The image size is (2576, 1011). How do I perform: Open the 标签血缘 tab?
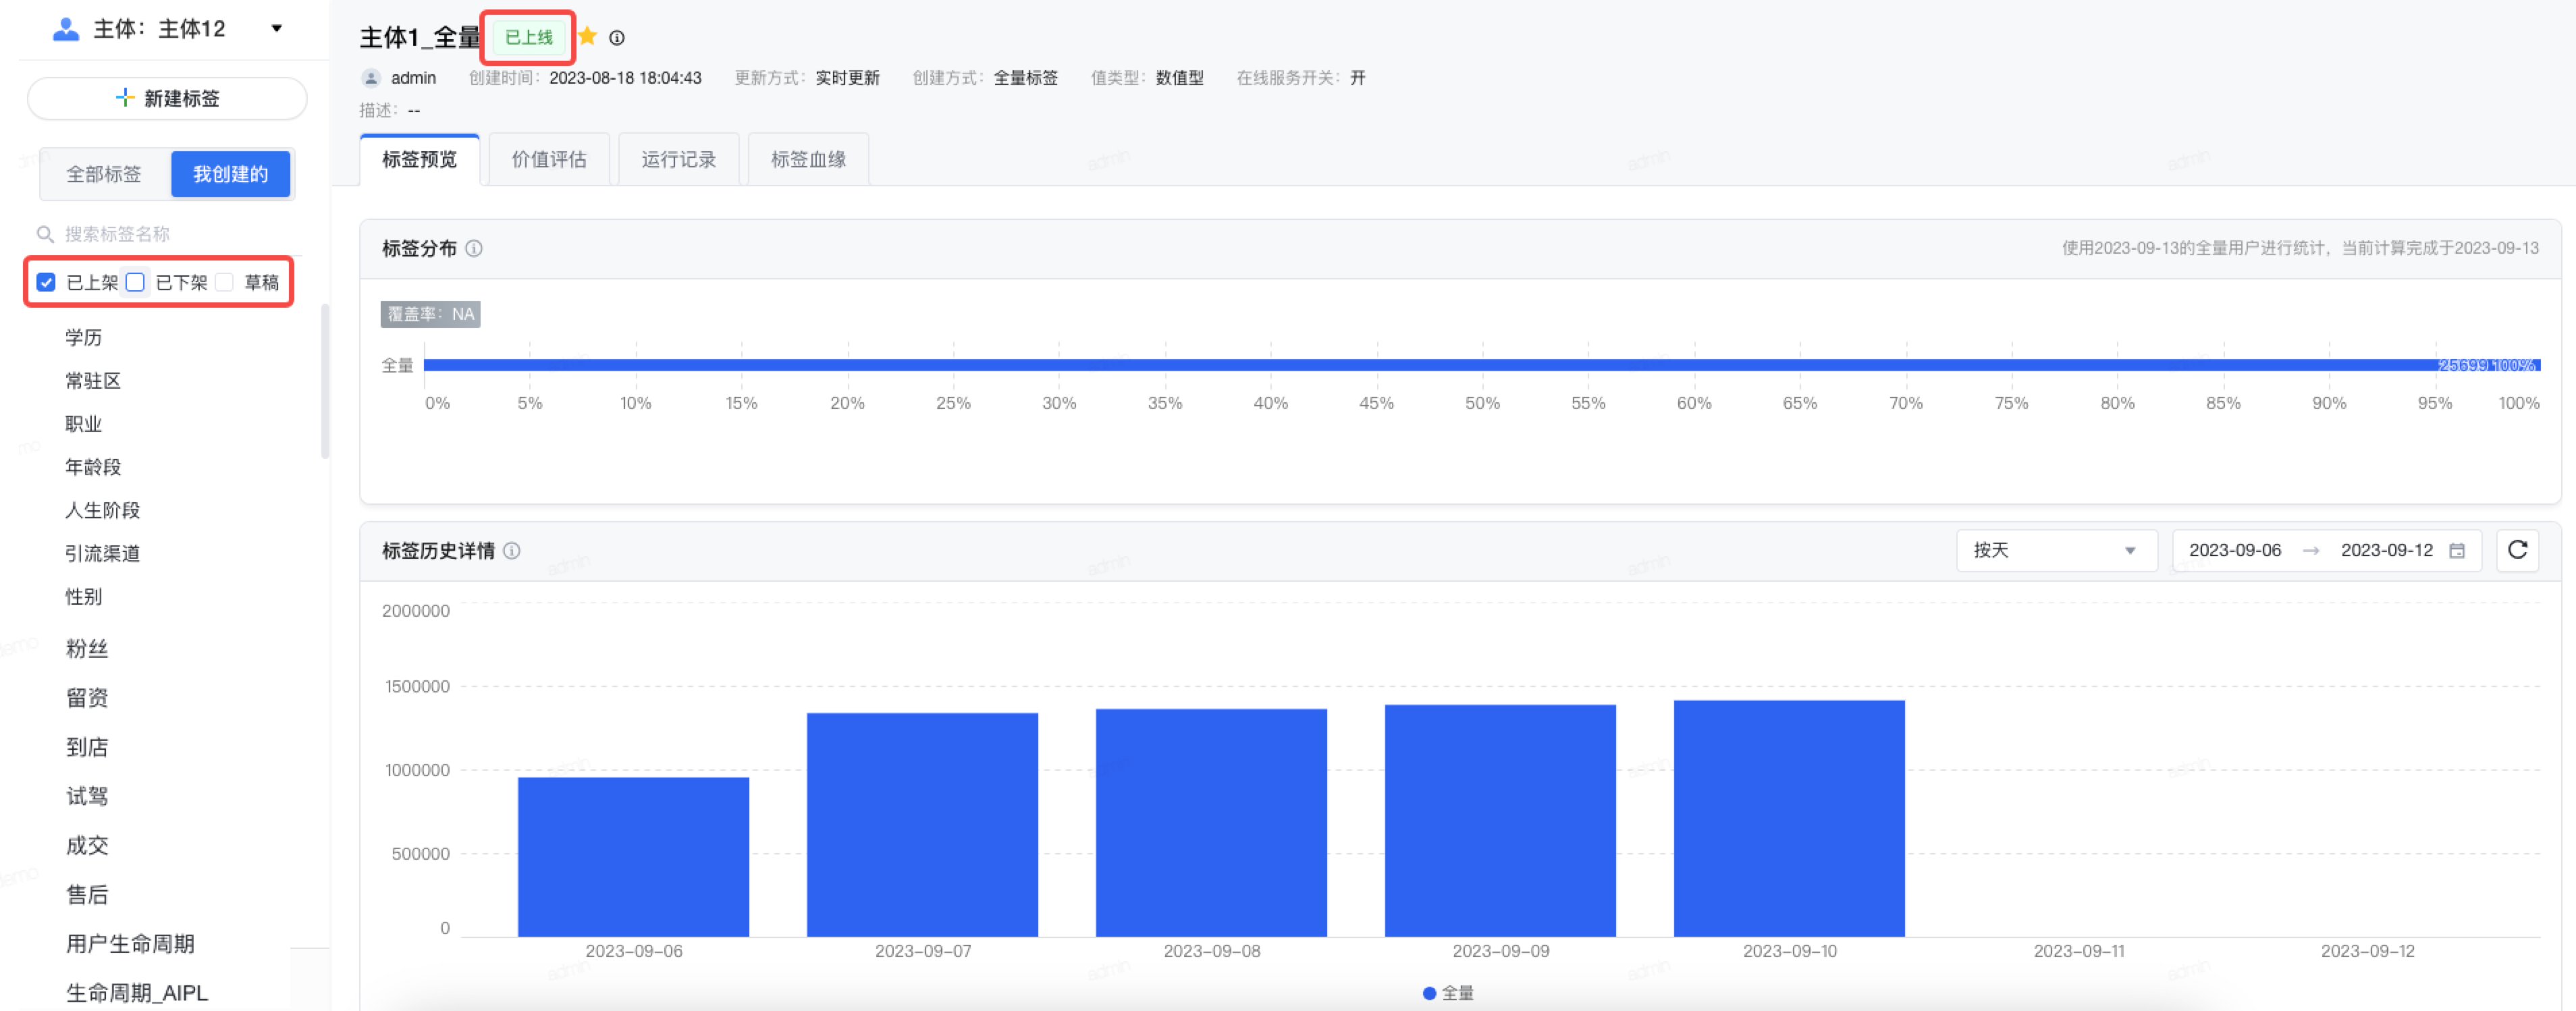pos(808,160)
